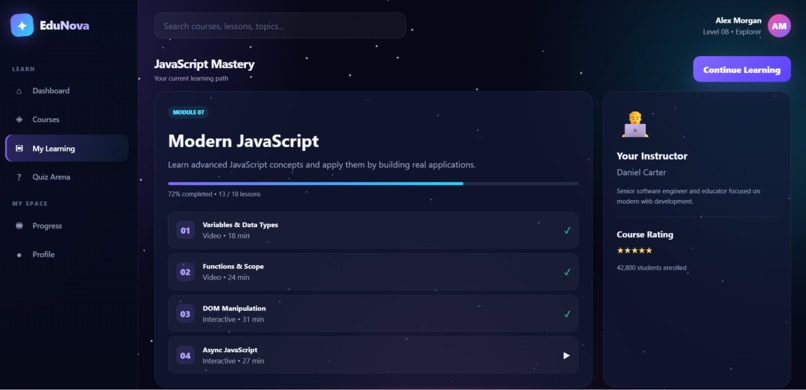Open Courses in the sidebar
Image resolution: width=806 pixels, height=390 pixels.
67,119
